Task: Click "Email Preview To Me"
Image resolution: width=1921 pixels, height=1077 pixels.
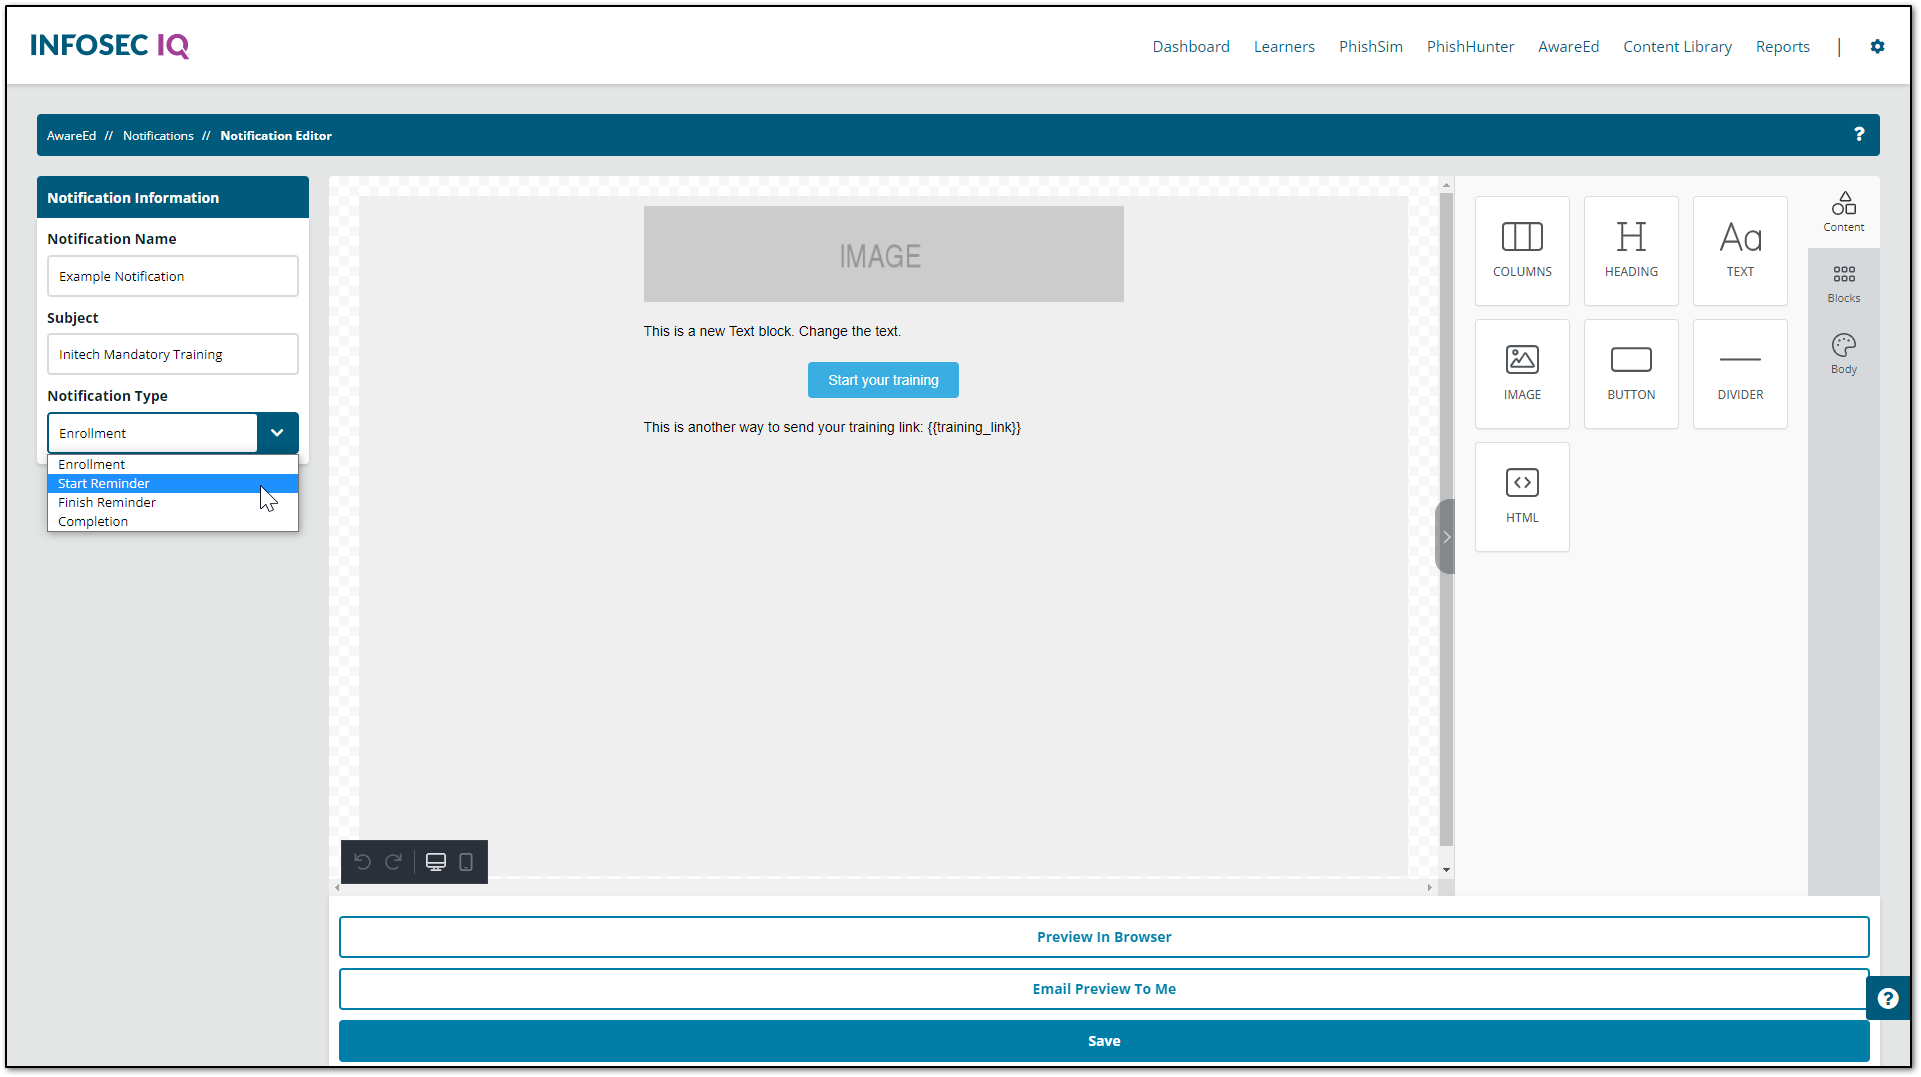Action: (x=1103, y=988)
